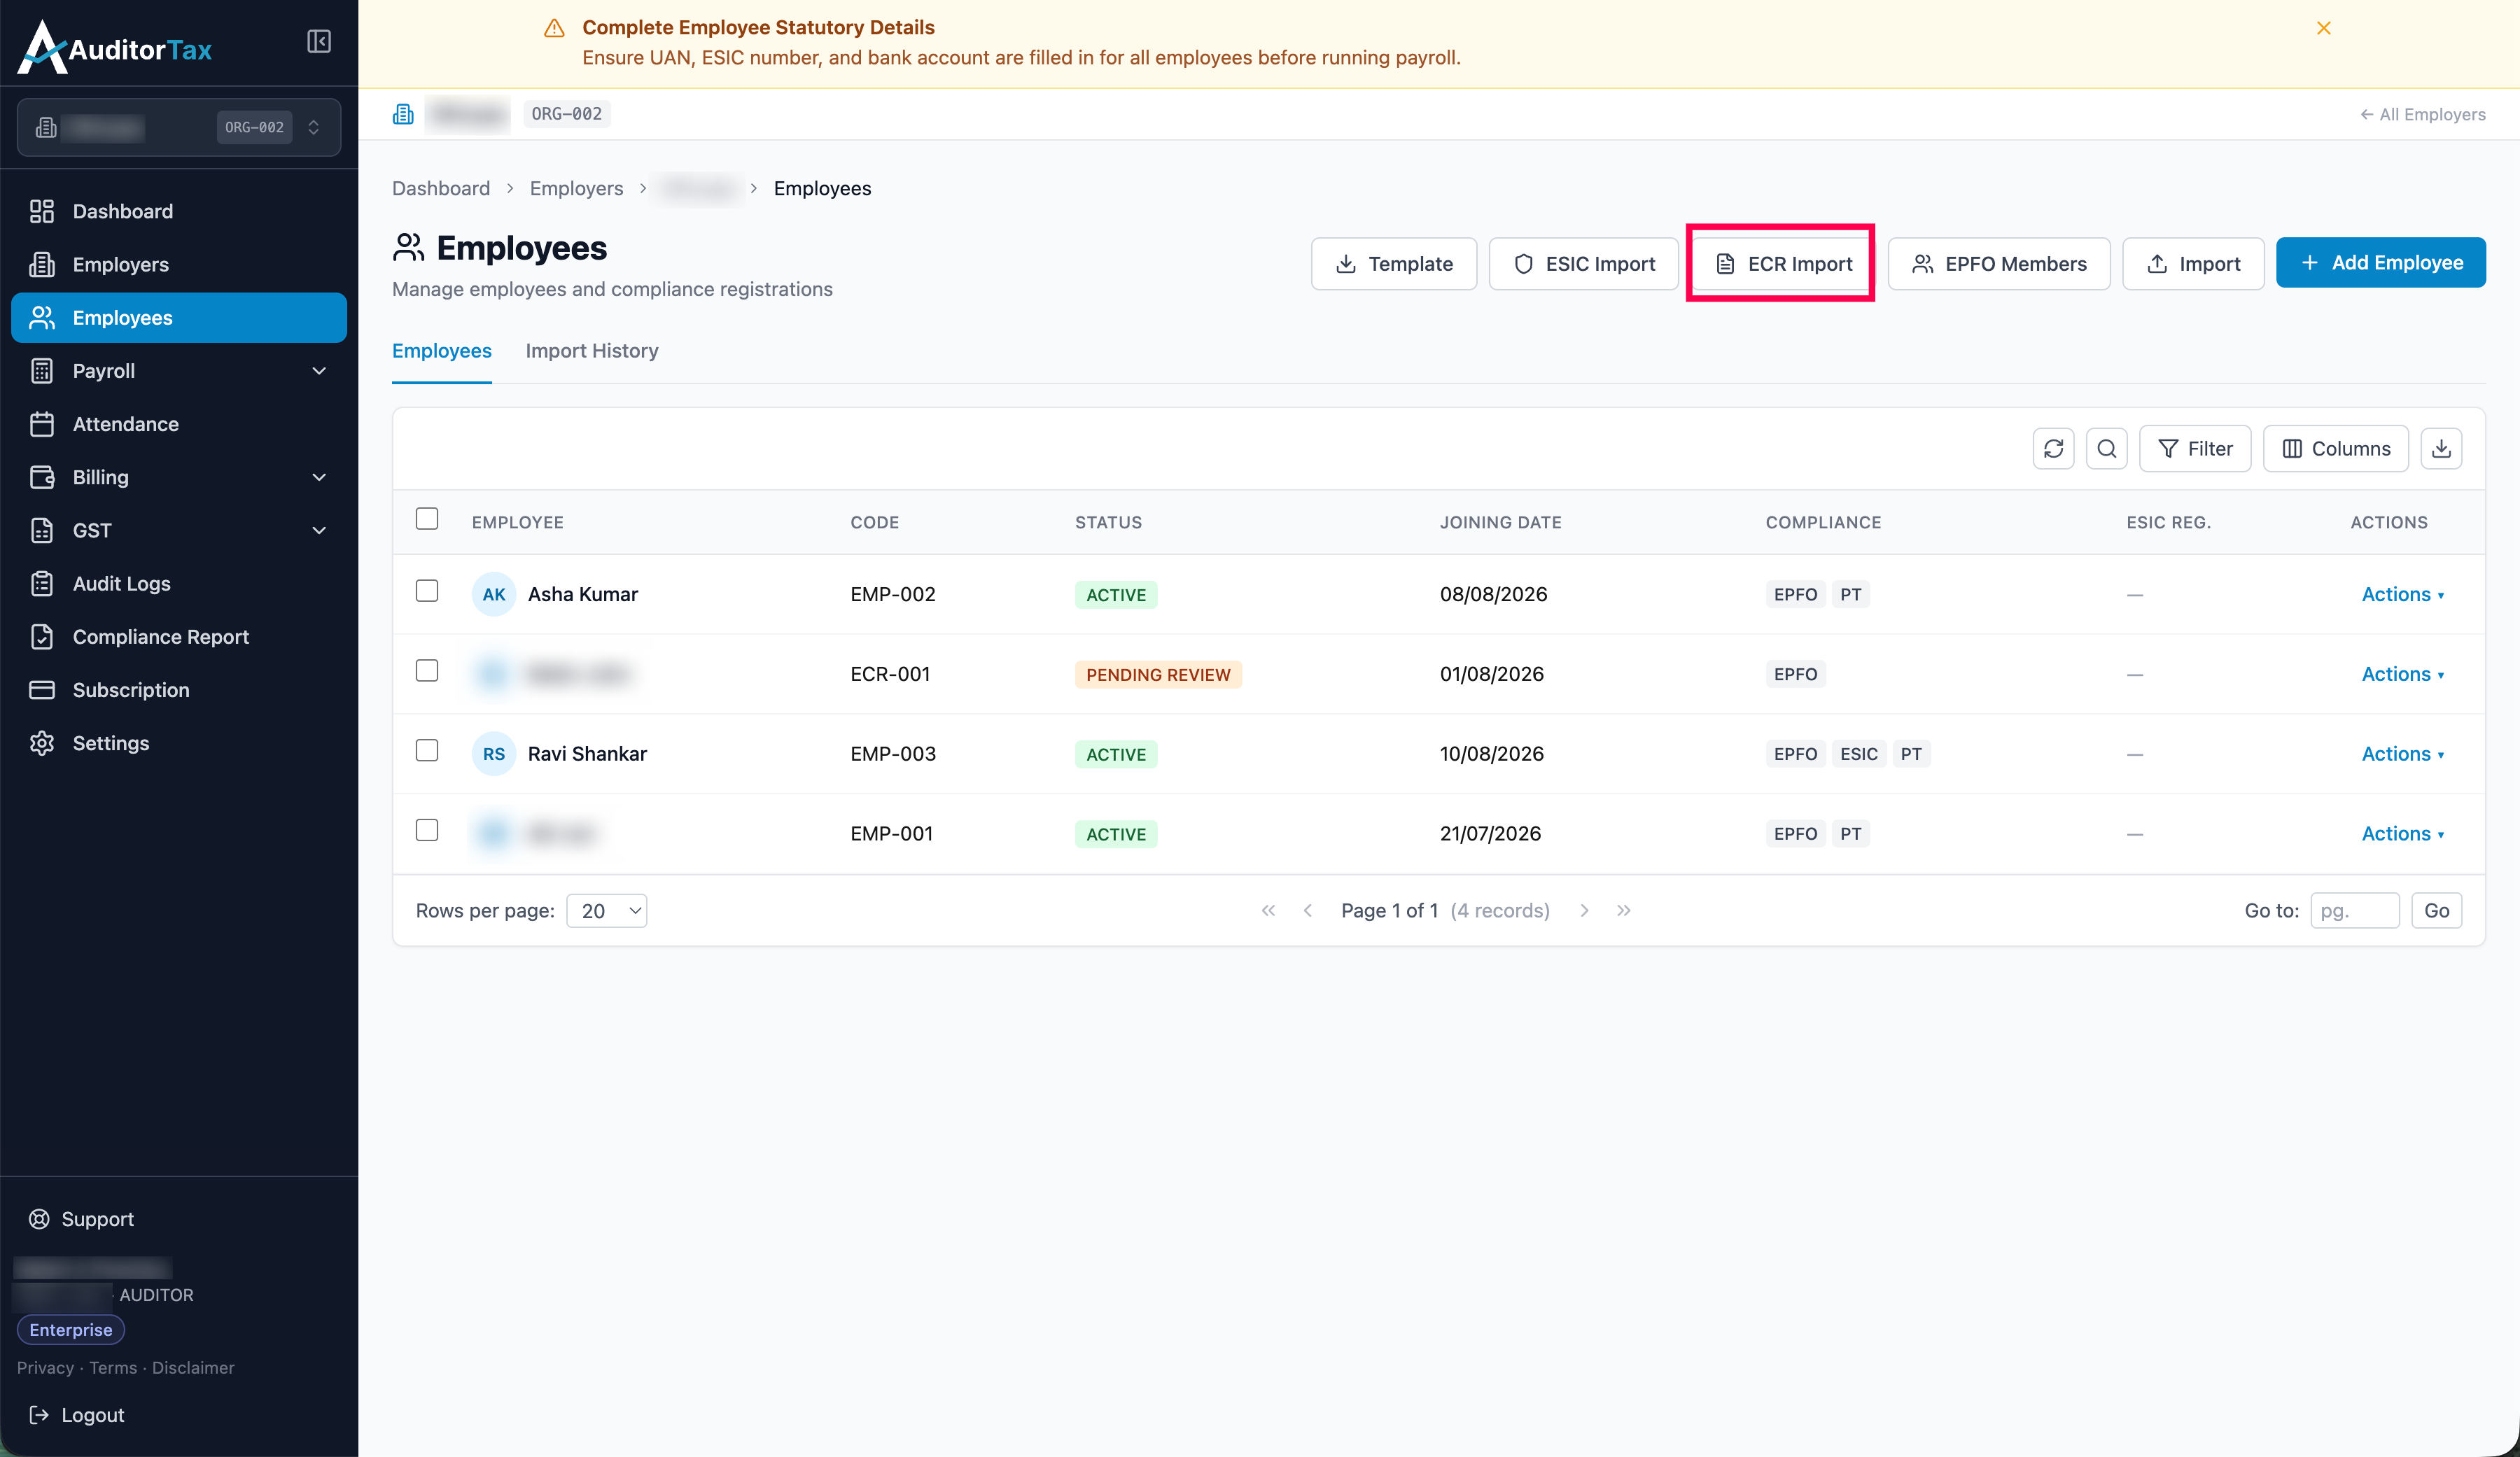Image resolution: width=2520 pixels, height=1457 pixels.
Task: Dismiss the statutory details warning banner
Action: [2323, 28]
